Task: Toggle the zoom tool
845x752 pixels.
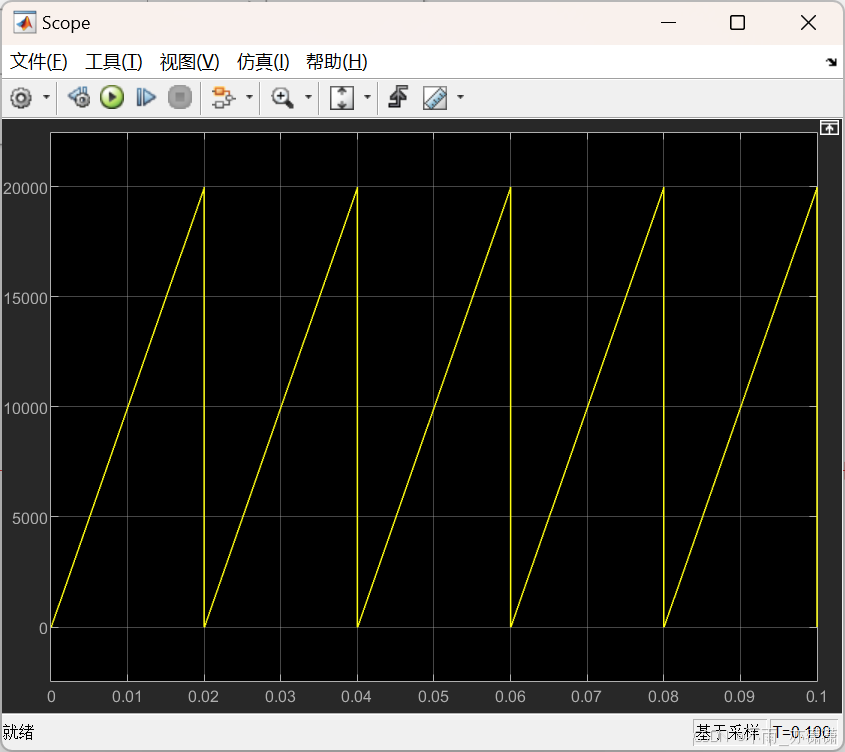Action: (281, 98)
